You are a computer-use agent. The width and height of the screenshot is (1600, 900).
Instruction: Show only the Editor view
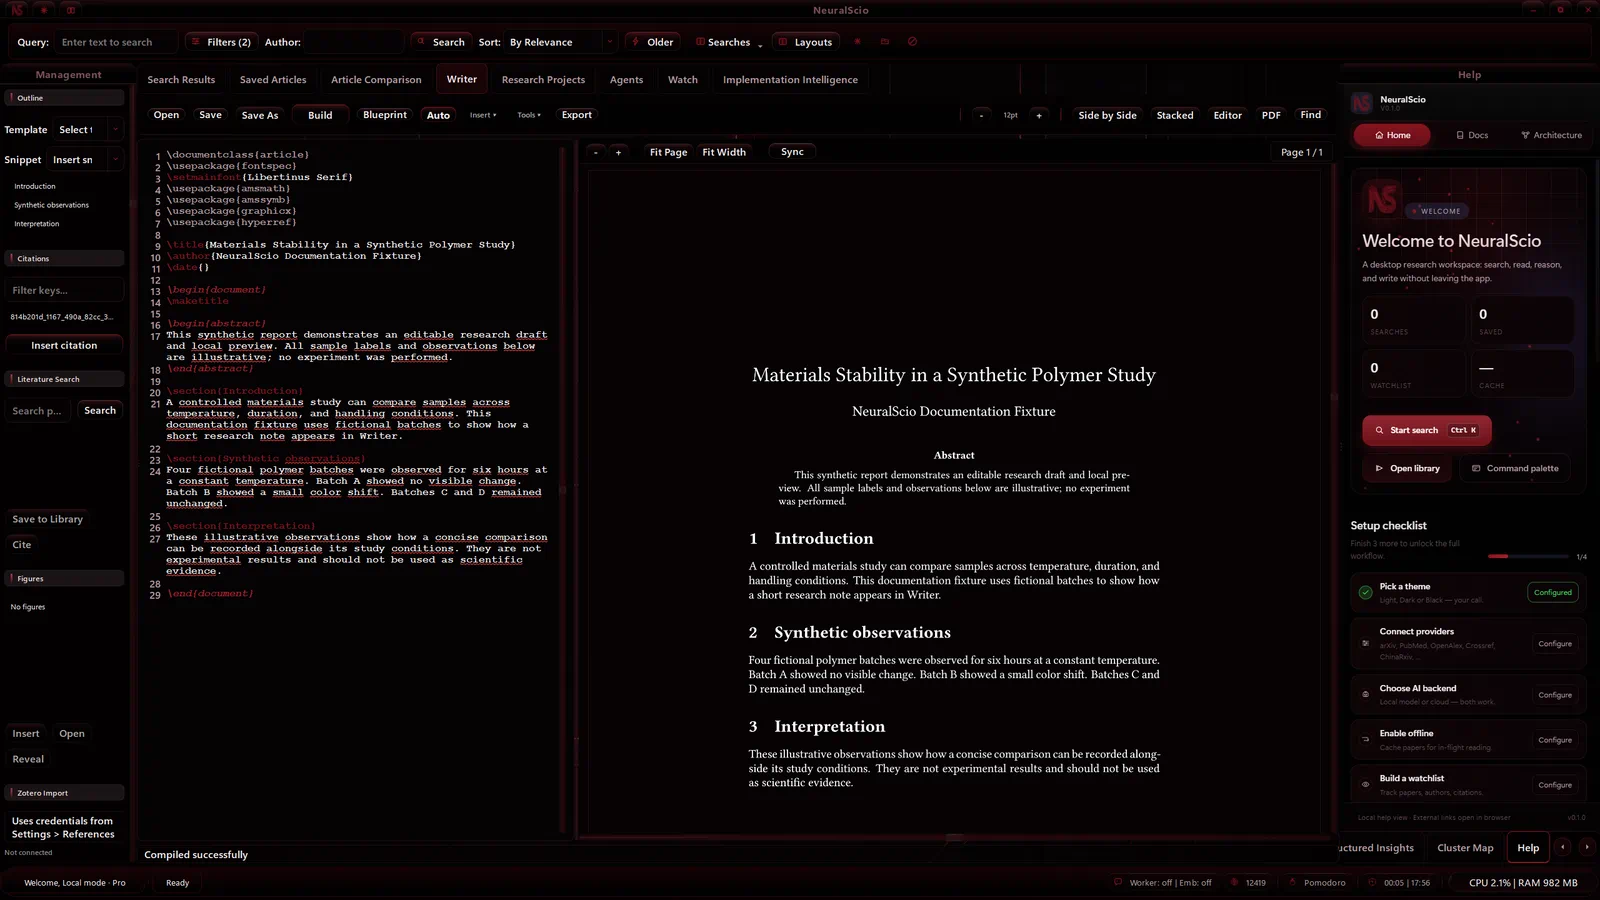tap(1227, 115)
